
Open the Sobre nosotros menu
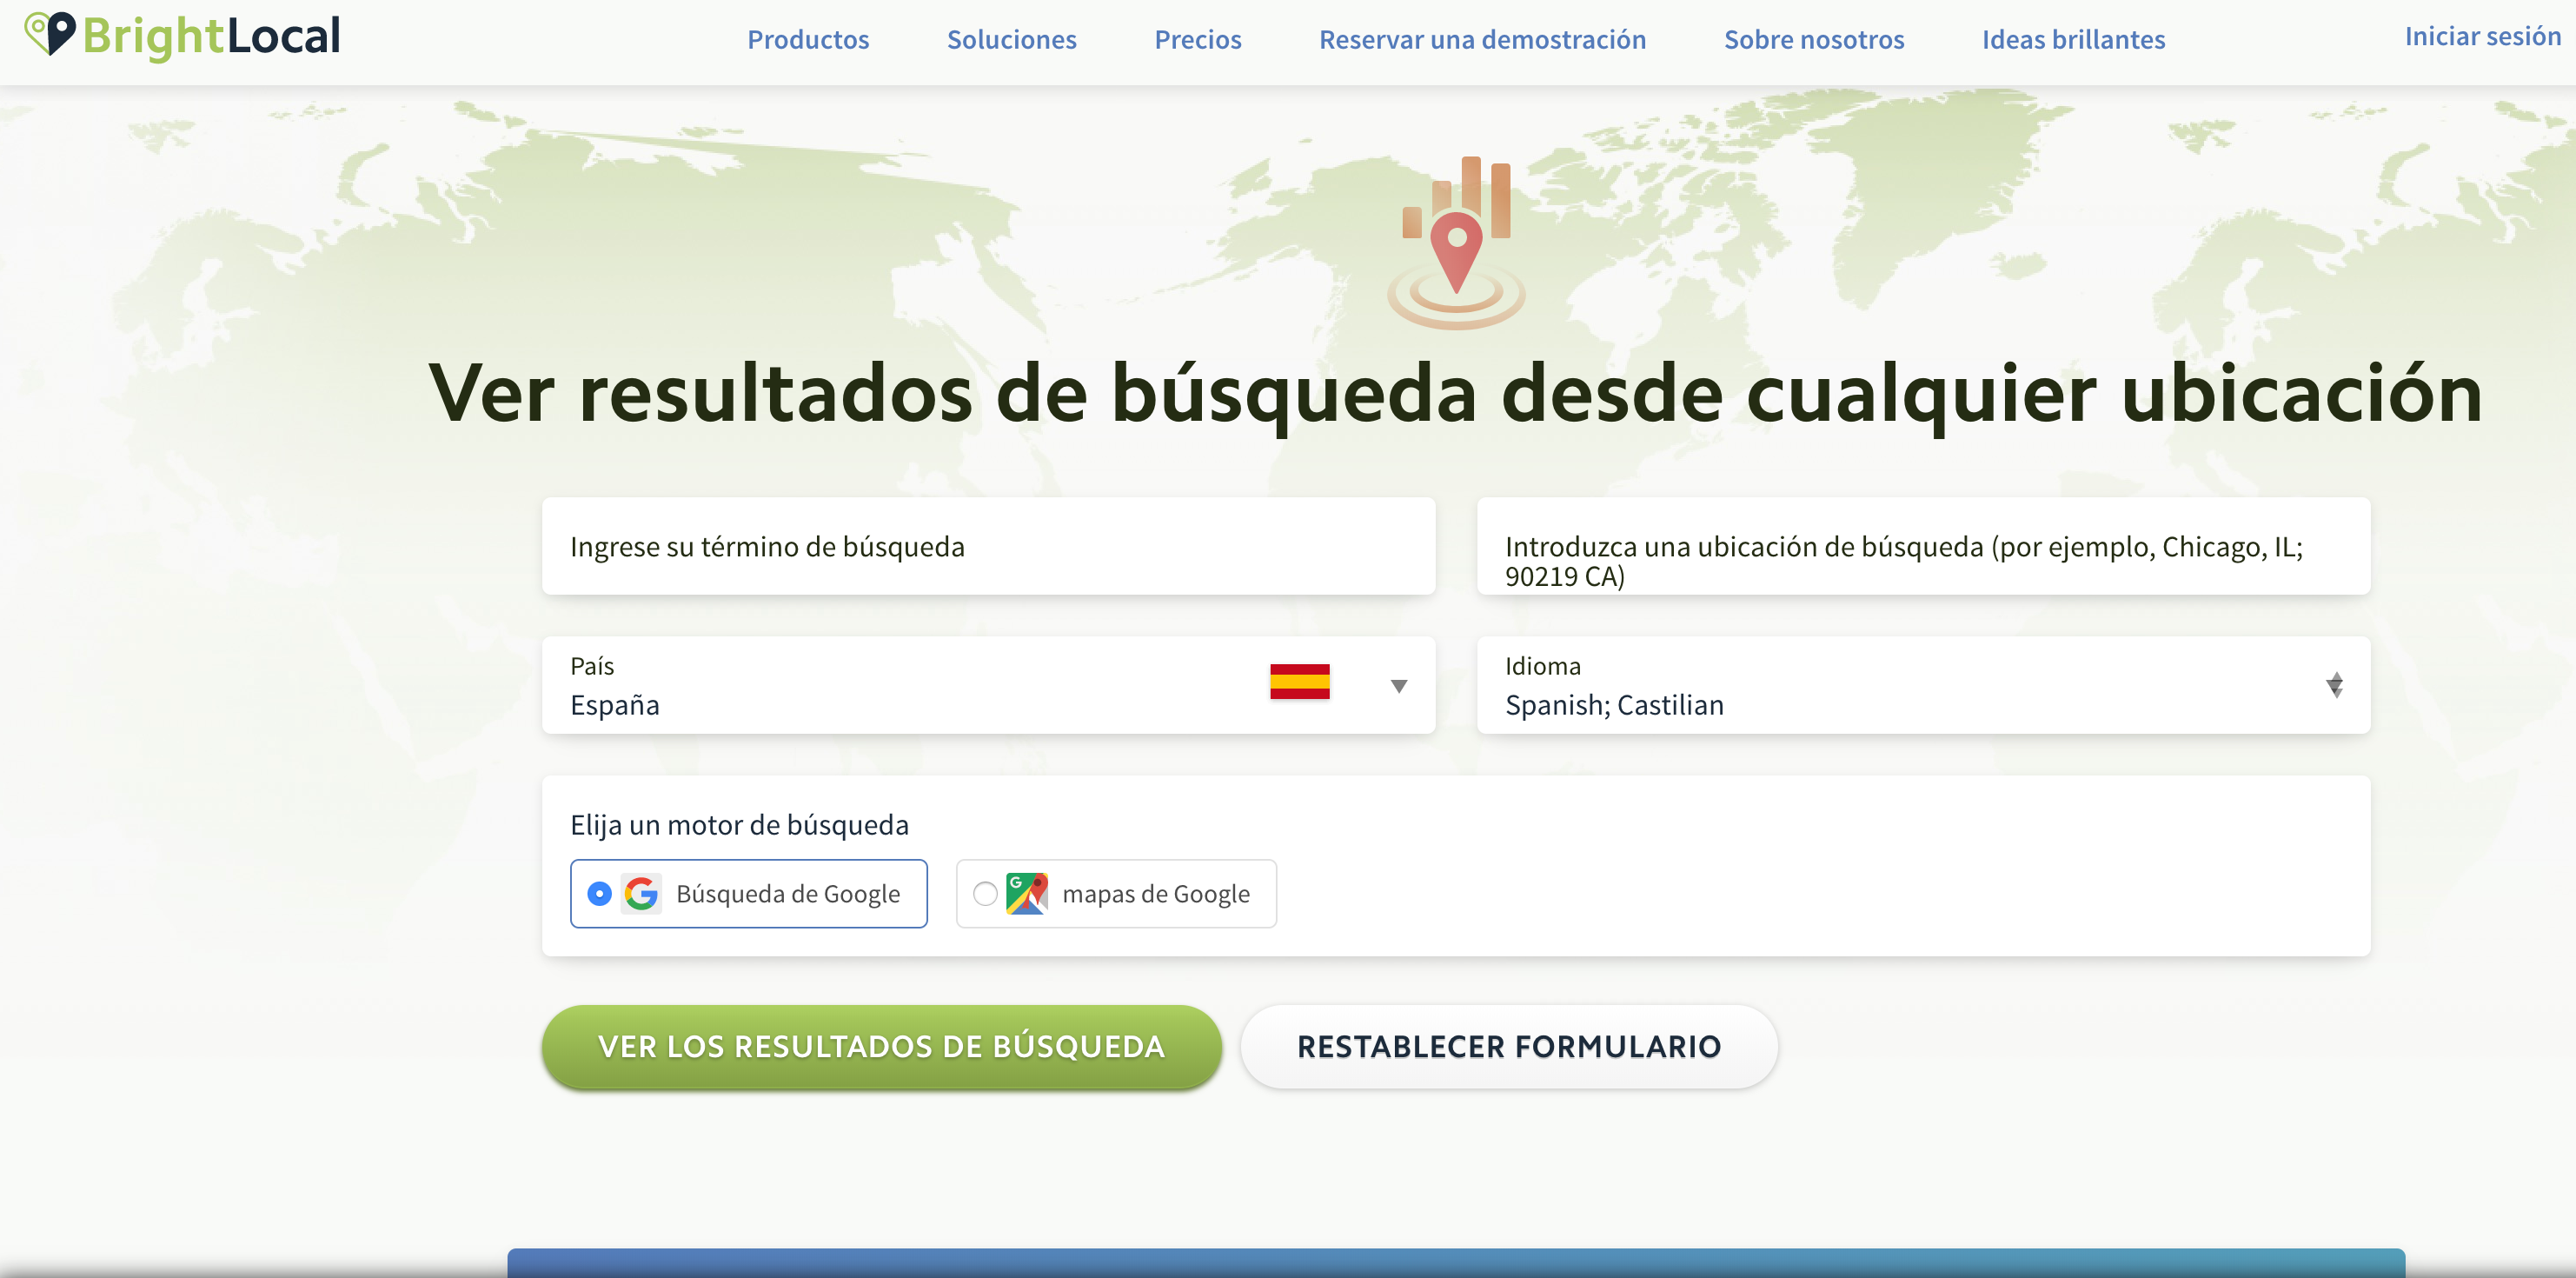[x=1813, y=40]
